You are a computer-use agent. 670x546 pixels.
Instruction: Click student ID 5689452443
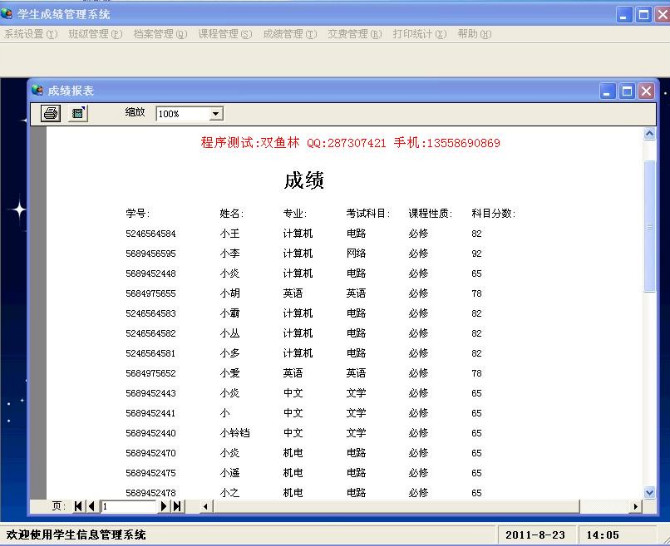(x=150, y=393)
